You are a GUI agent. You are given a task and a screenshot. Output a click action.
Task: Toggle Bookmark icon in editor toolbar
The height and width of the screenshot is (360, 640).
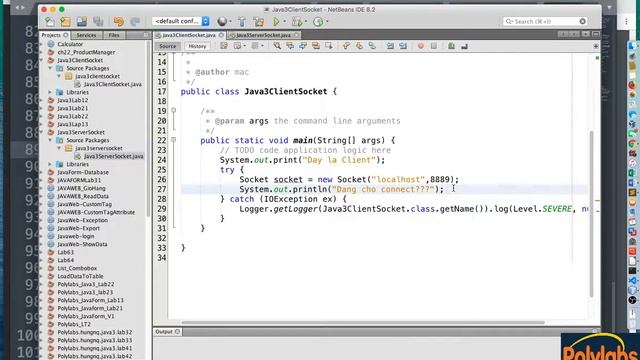[372, 46]
